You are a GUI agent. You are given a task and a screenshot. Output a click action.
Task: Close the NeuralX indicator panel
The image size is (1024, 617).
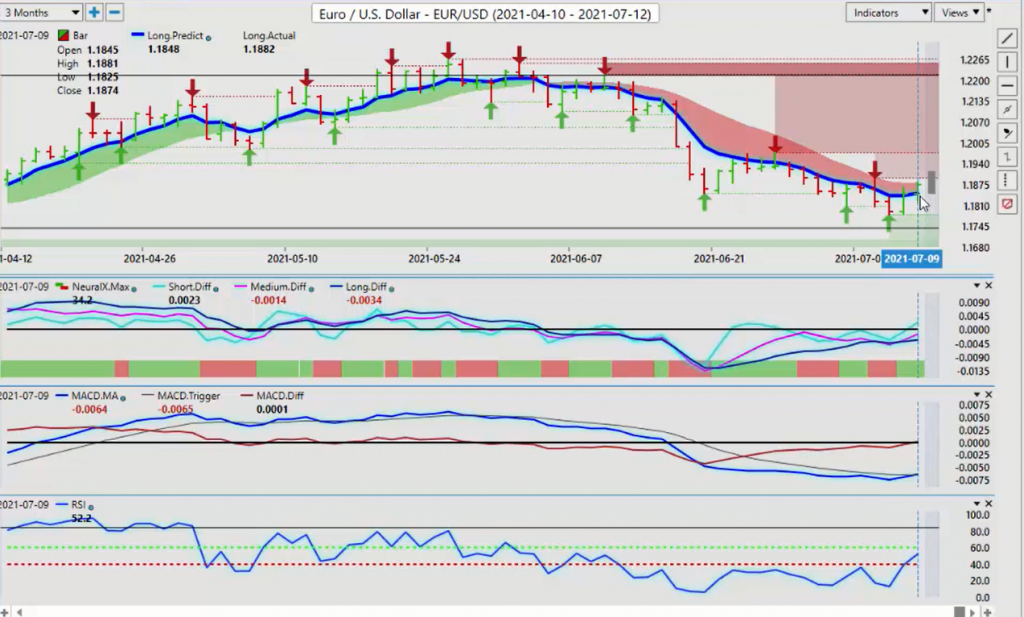point(989,285)
